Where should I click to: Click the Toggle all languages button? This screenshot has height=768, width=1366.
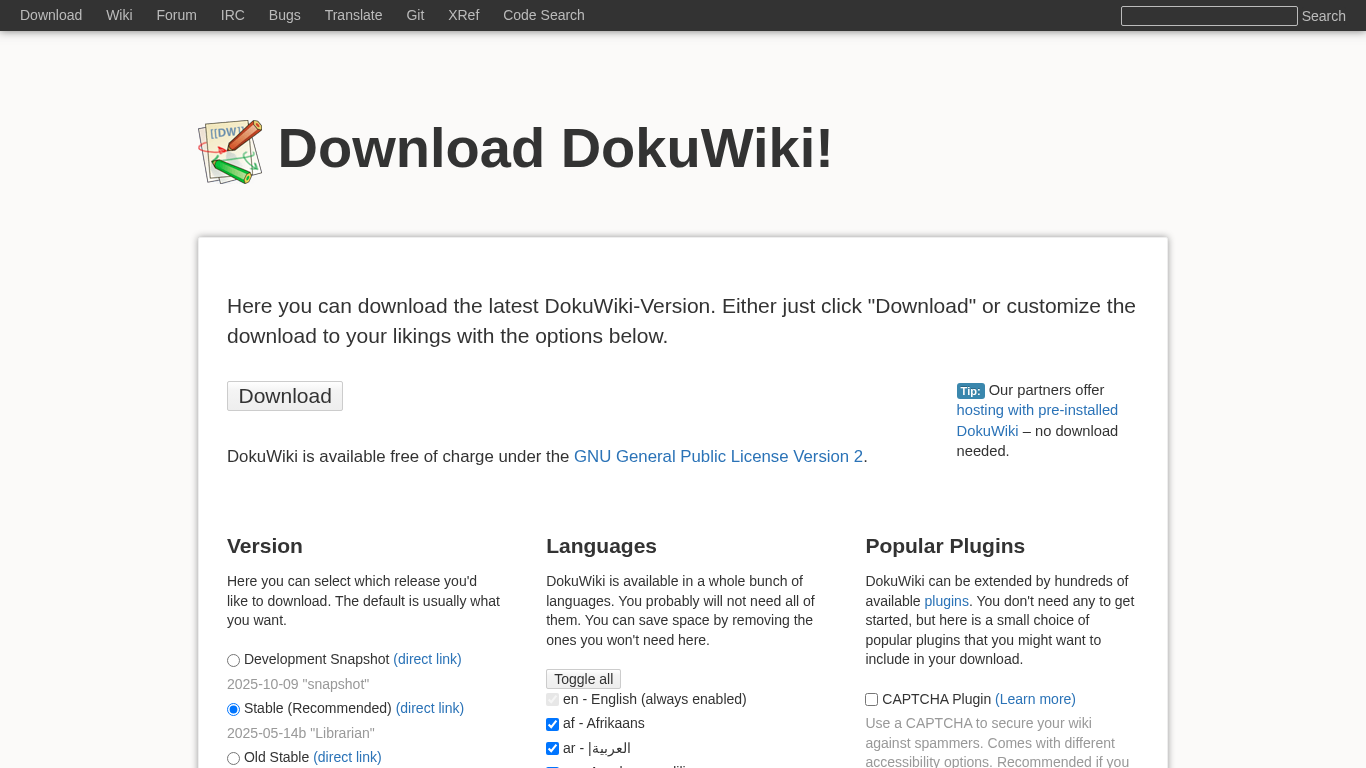pos(583,679)
